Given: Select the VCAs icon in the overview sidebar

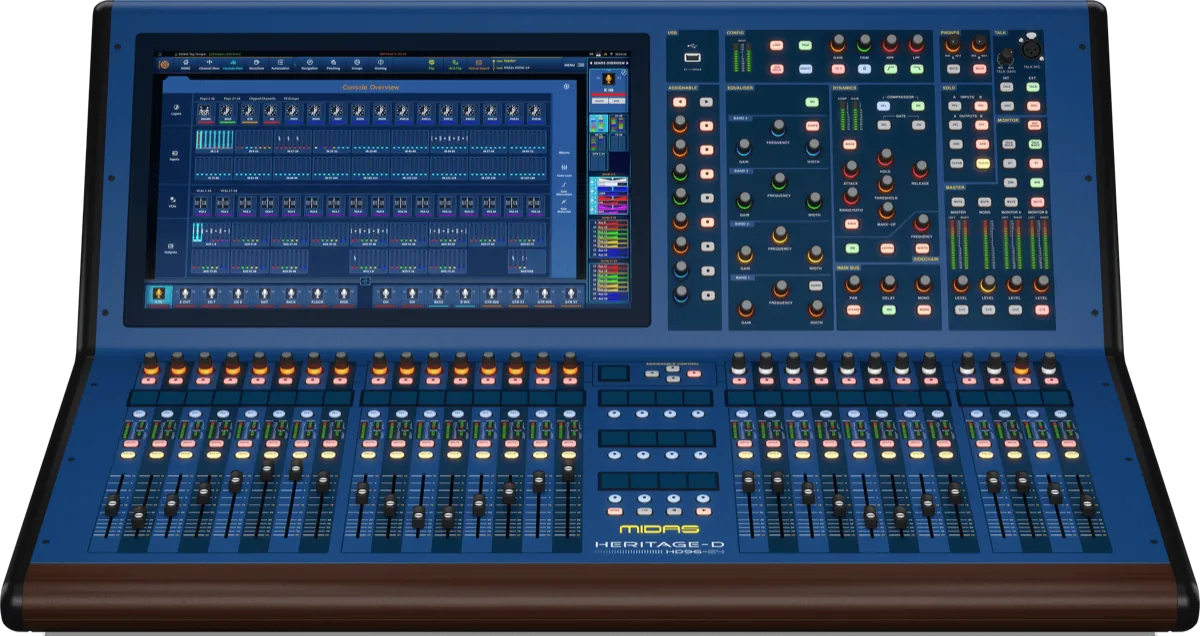Looking at the screenshot, I should tap(172, 201).
